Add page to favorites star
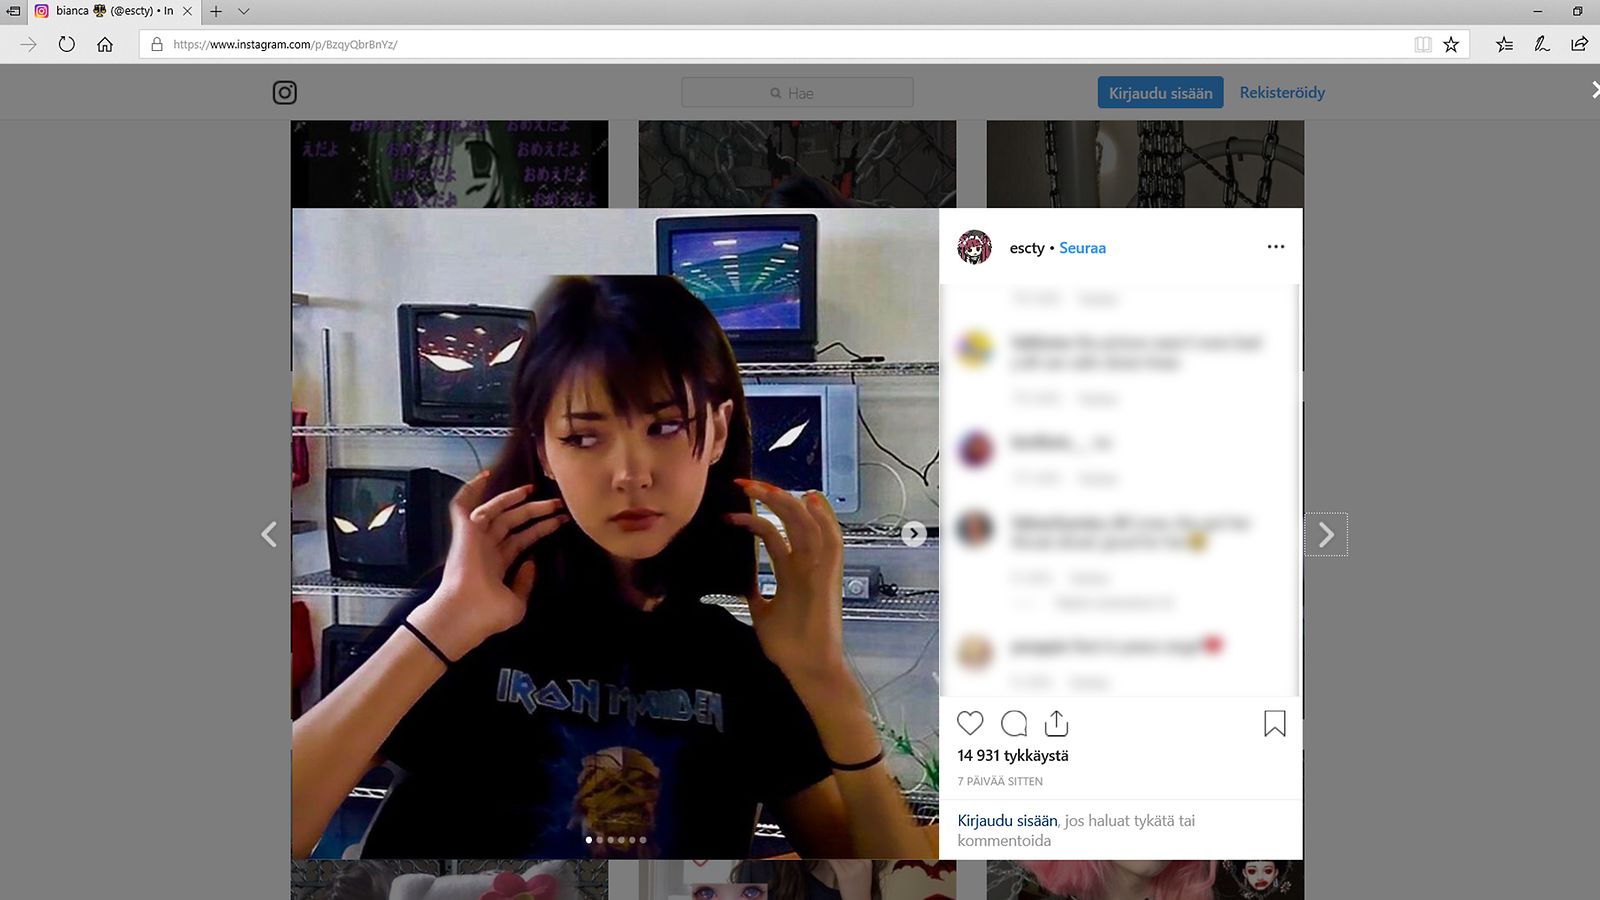 [x=1451, y=44]
